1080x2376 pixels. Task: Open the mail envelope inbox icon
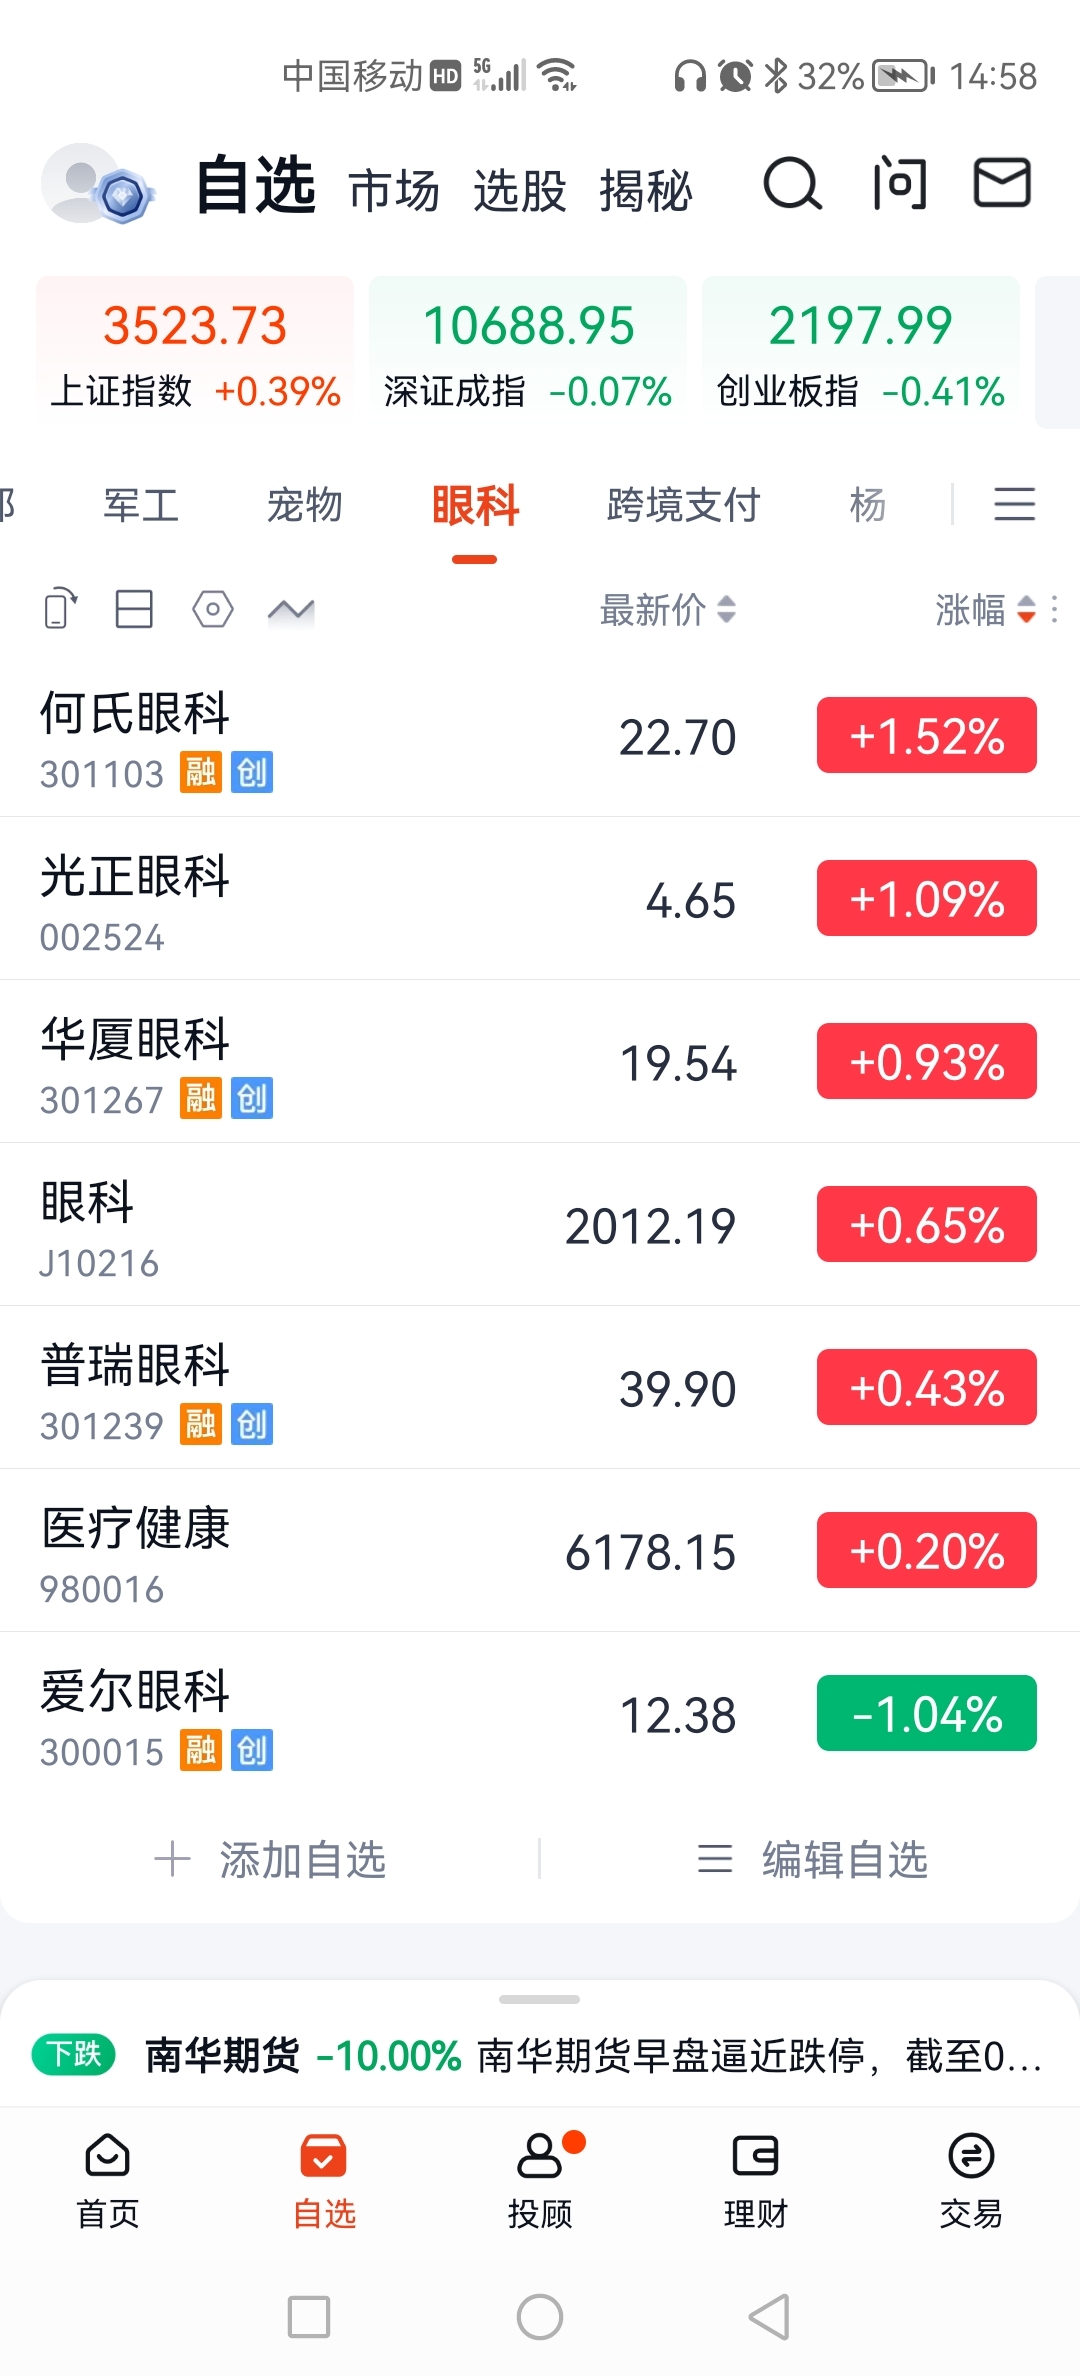(1002, 182)
